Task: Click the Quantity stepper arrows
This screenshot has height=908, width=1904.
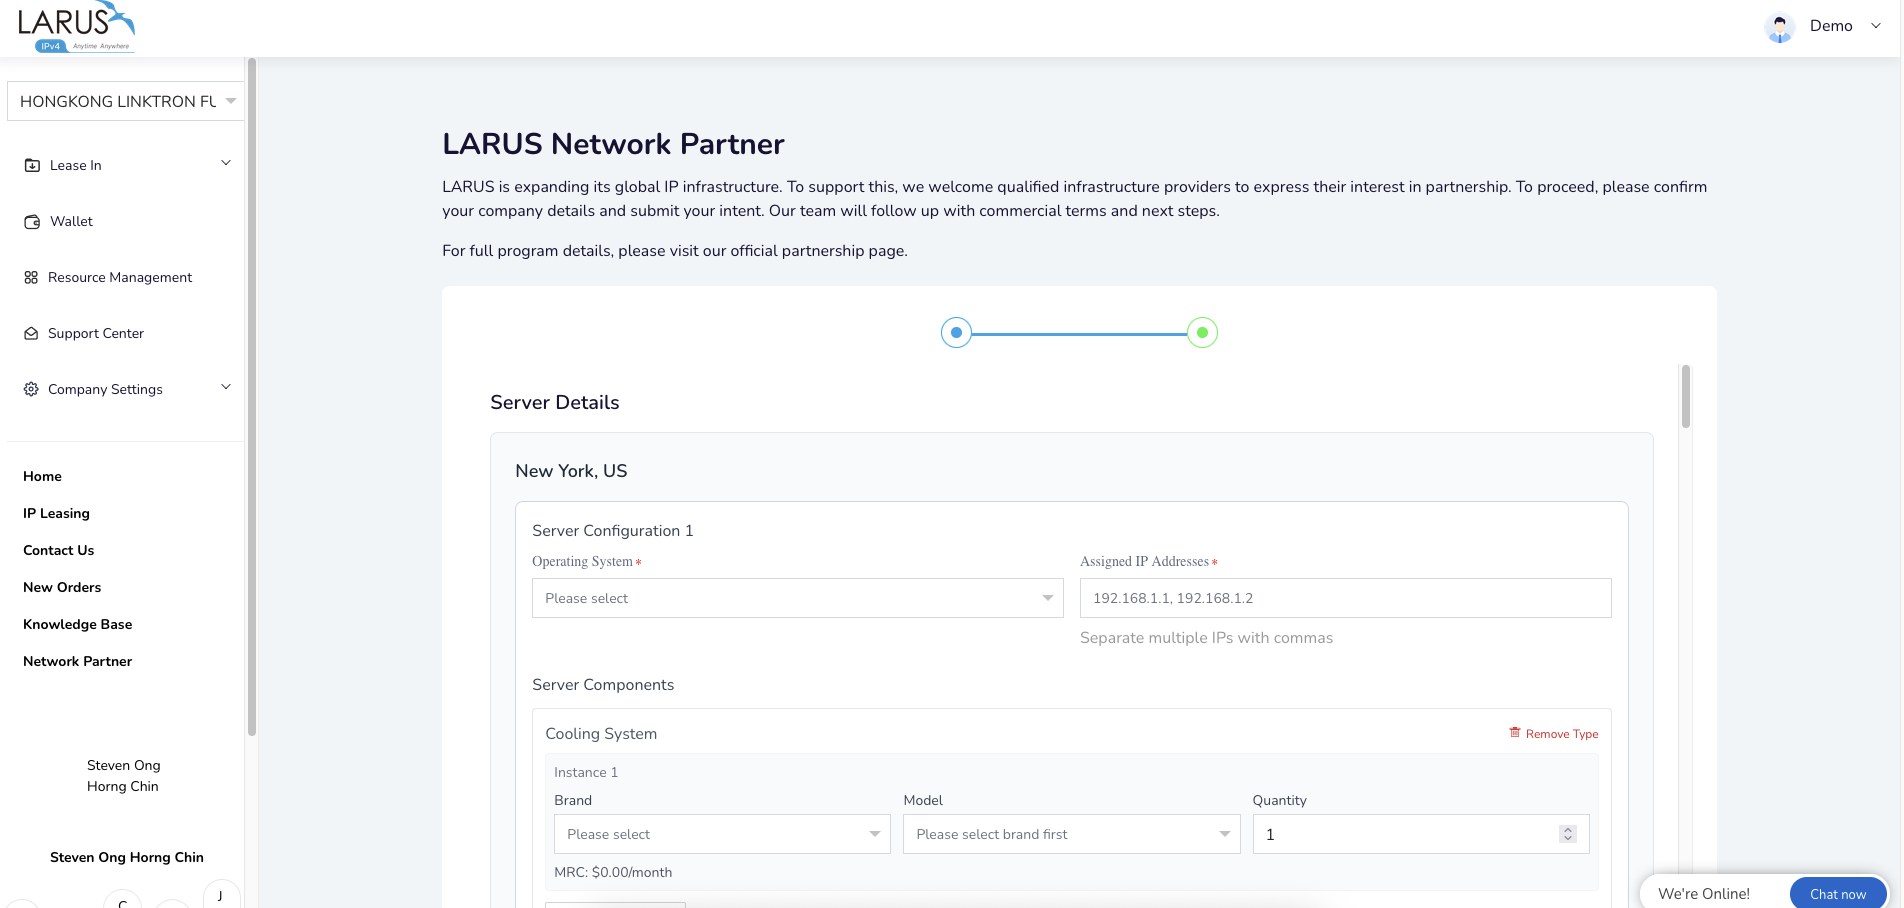Action: tap(1568, 834)
